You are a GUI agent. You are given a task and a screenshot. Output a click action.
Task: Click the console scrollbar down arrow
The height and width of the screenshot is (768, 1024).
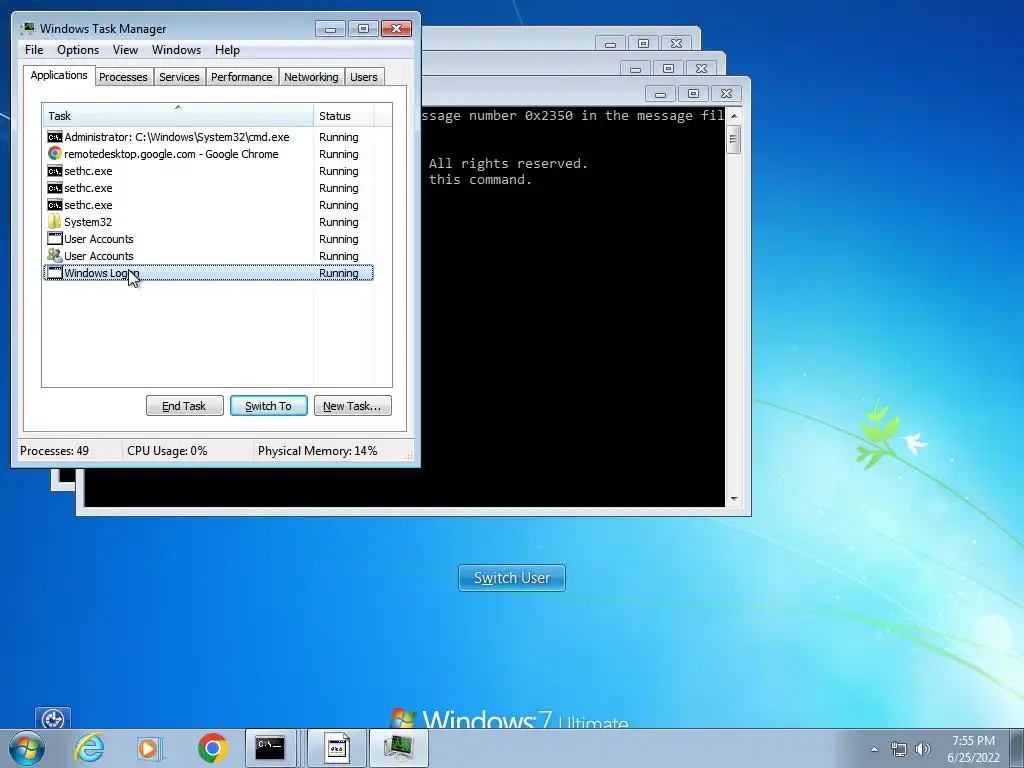pos(734,499)
